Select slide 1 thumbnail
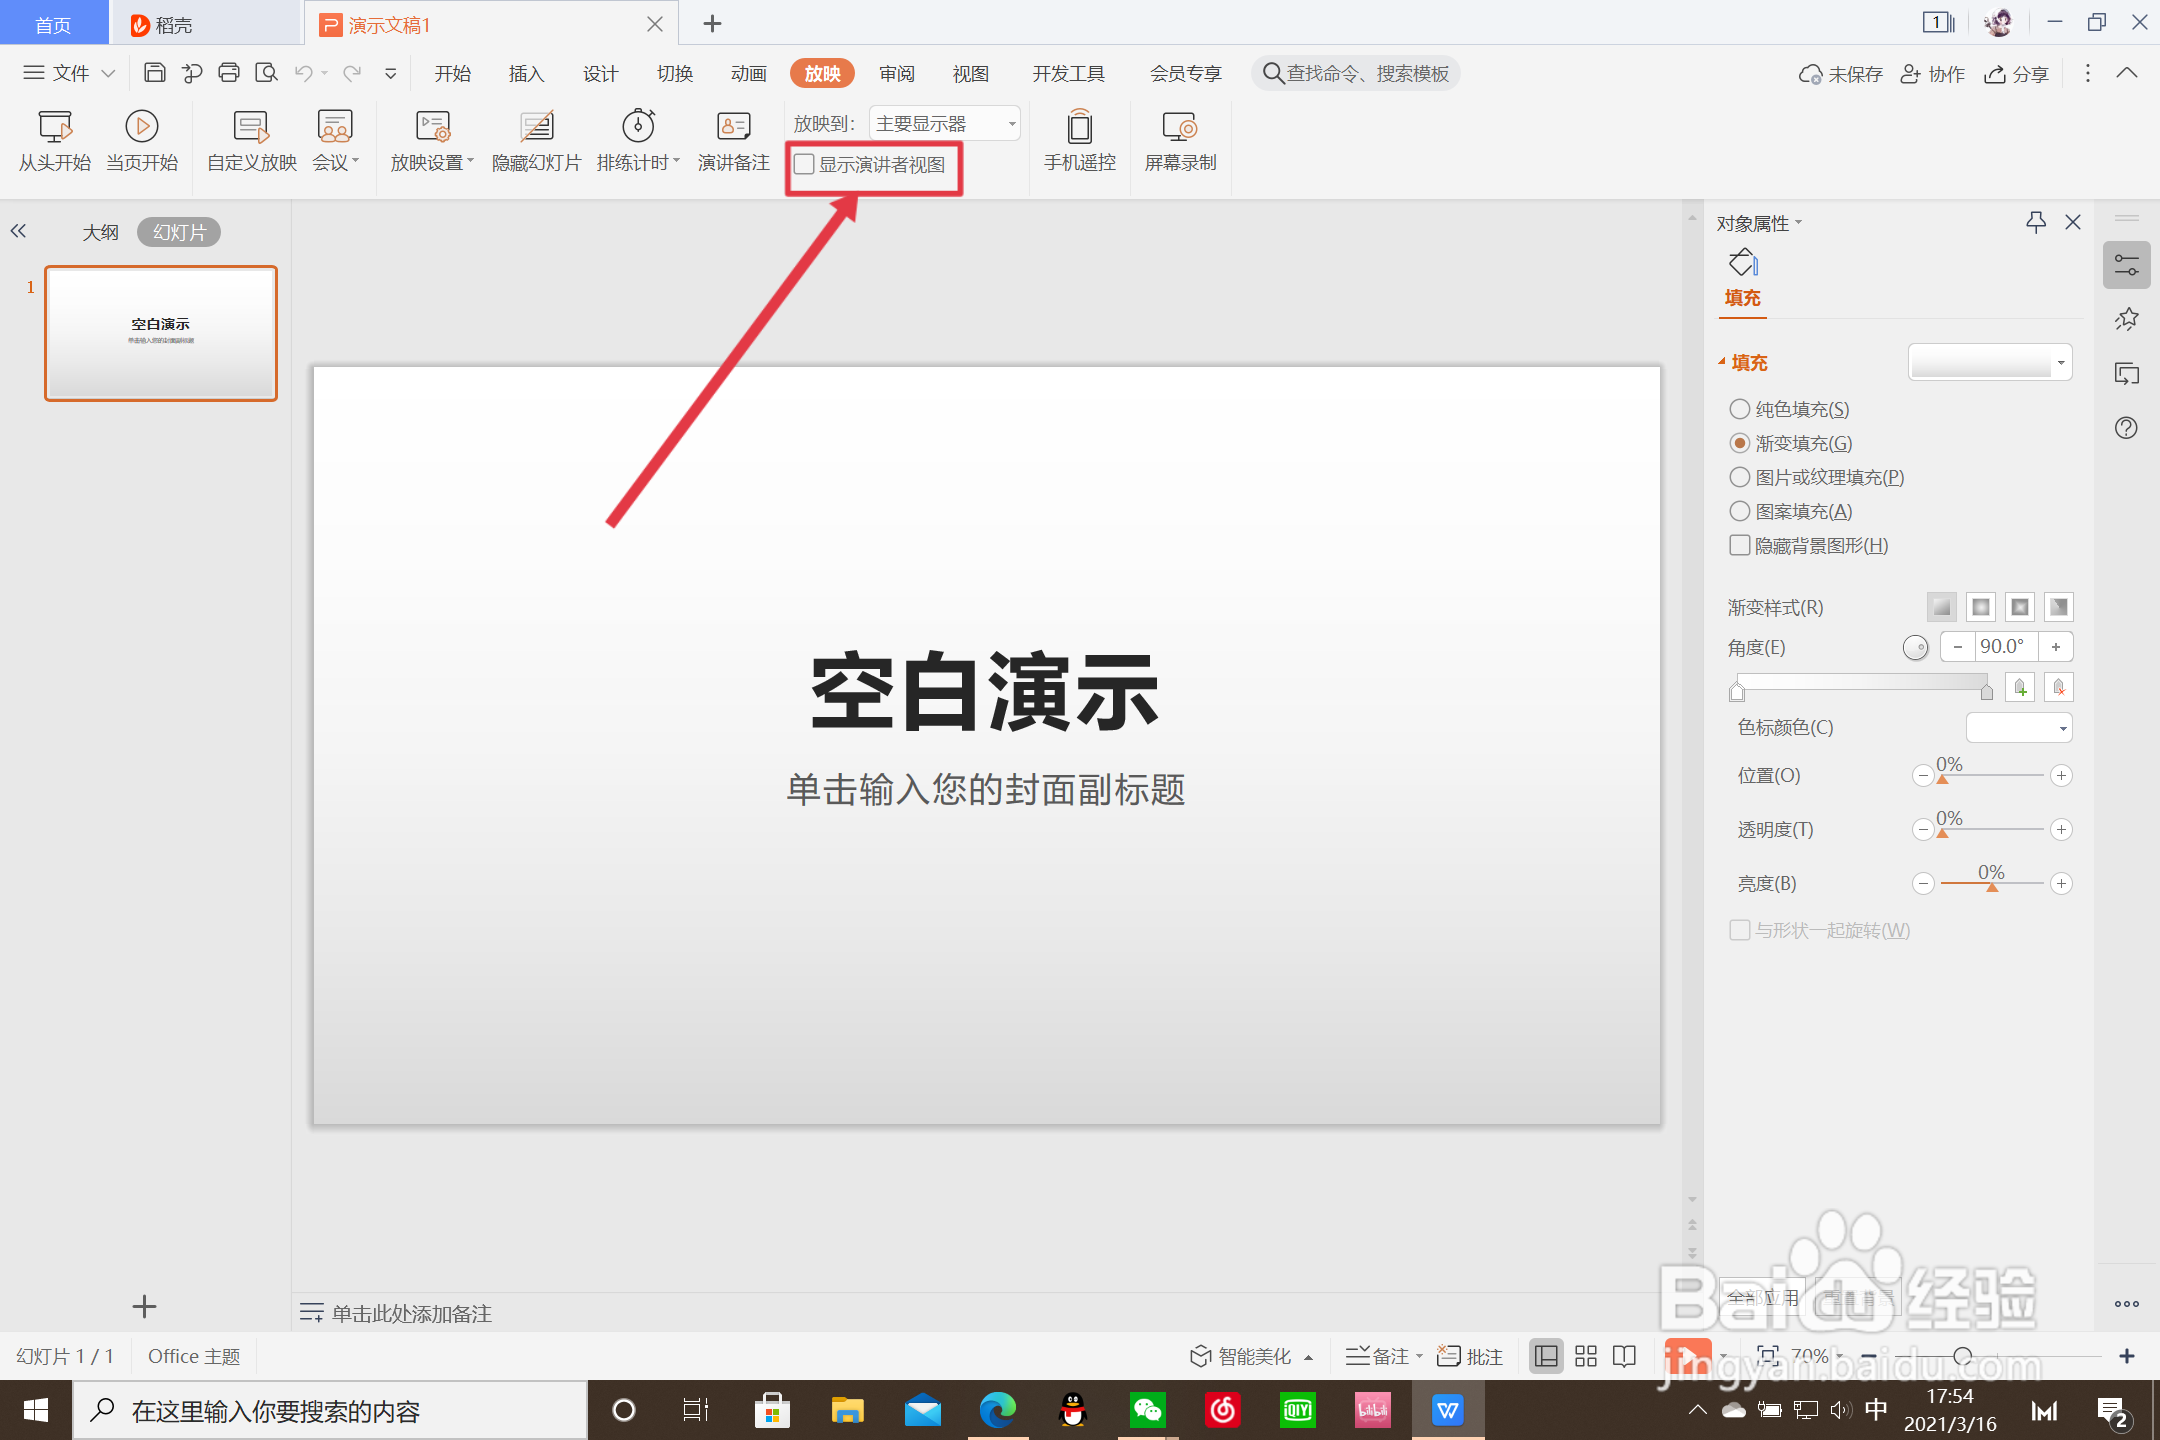The image size is (2160, 1440). [161, 333]
